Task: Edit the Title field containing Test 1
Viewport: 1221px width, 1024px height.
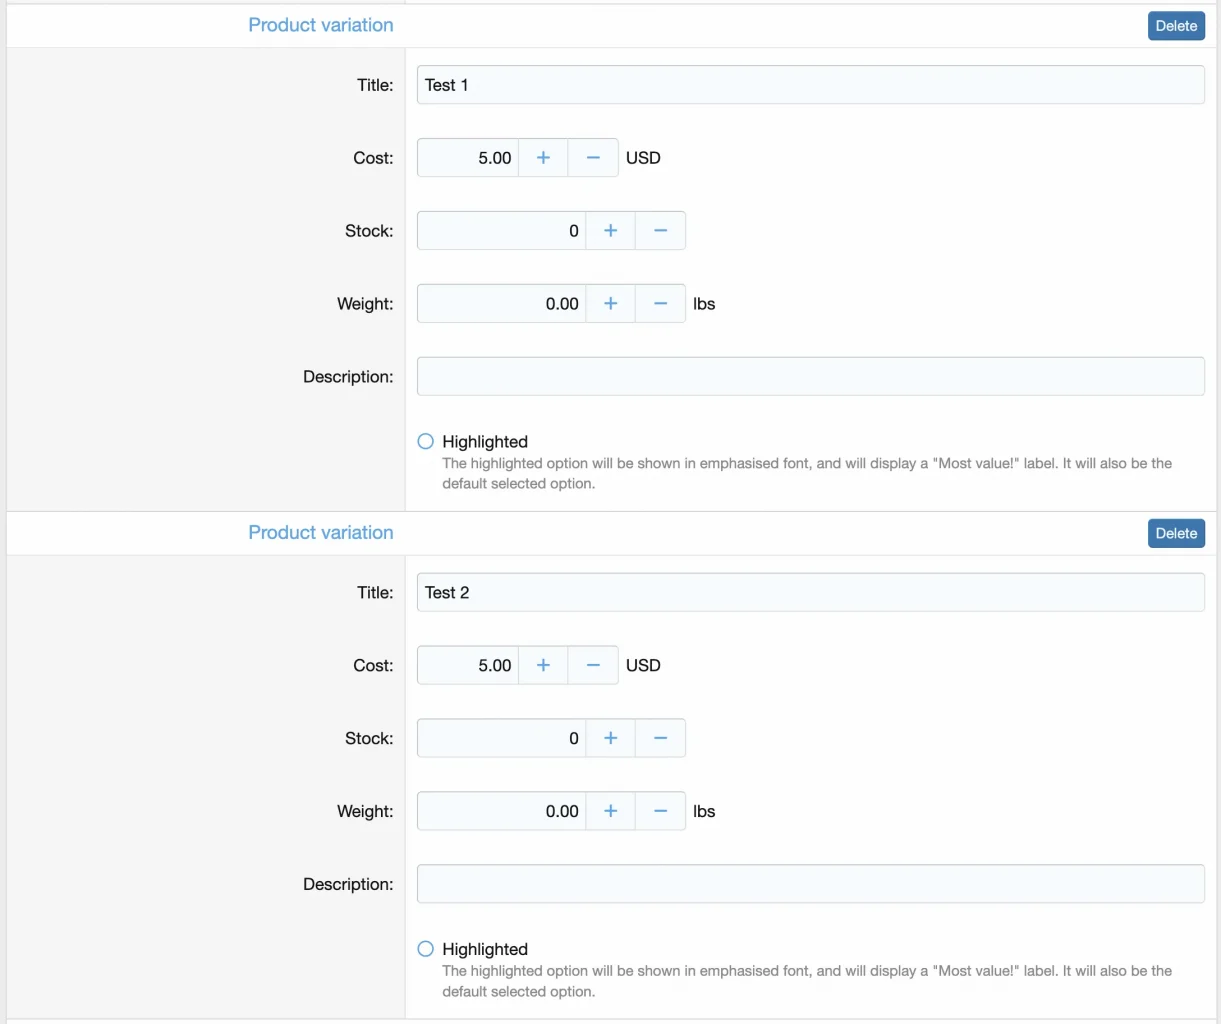Action: [x=810, y=85]
